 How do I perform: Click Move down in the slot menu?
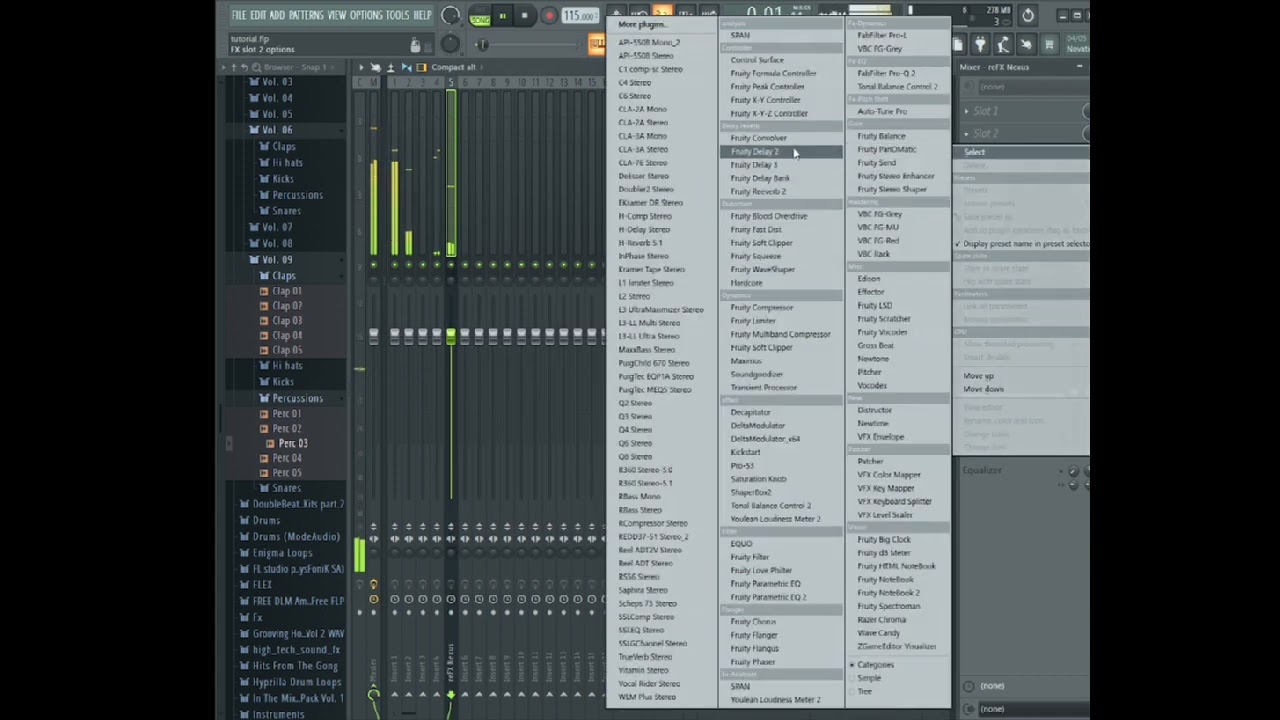pyautogui.click(x=983, y=389)
